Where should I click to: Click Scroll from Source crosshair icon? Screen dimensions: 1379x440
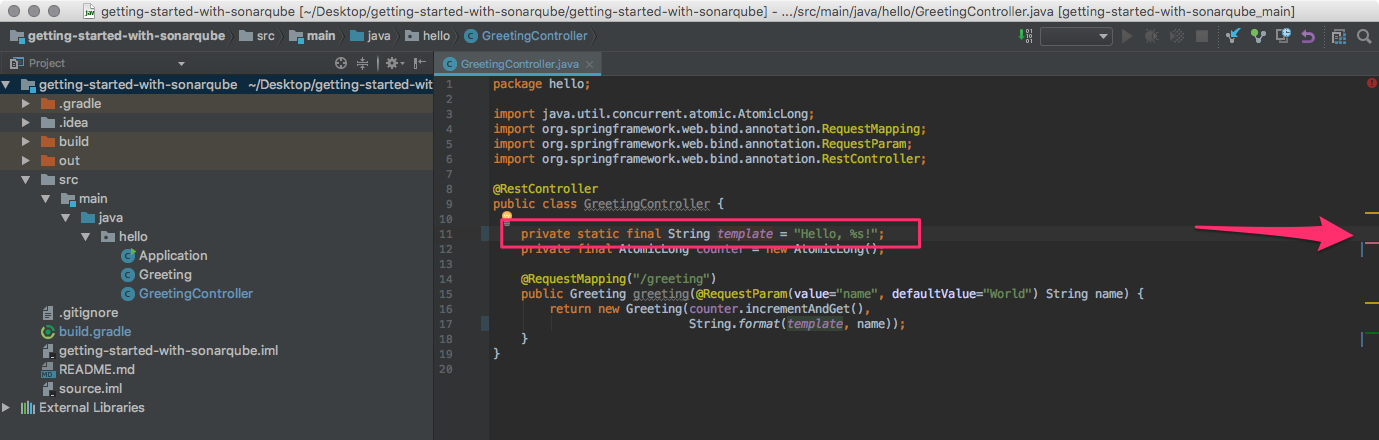[x=341, y=63]
